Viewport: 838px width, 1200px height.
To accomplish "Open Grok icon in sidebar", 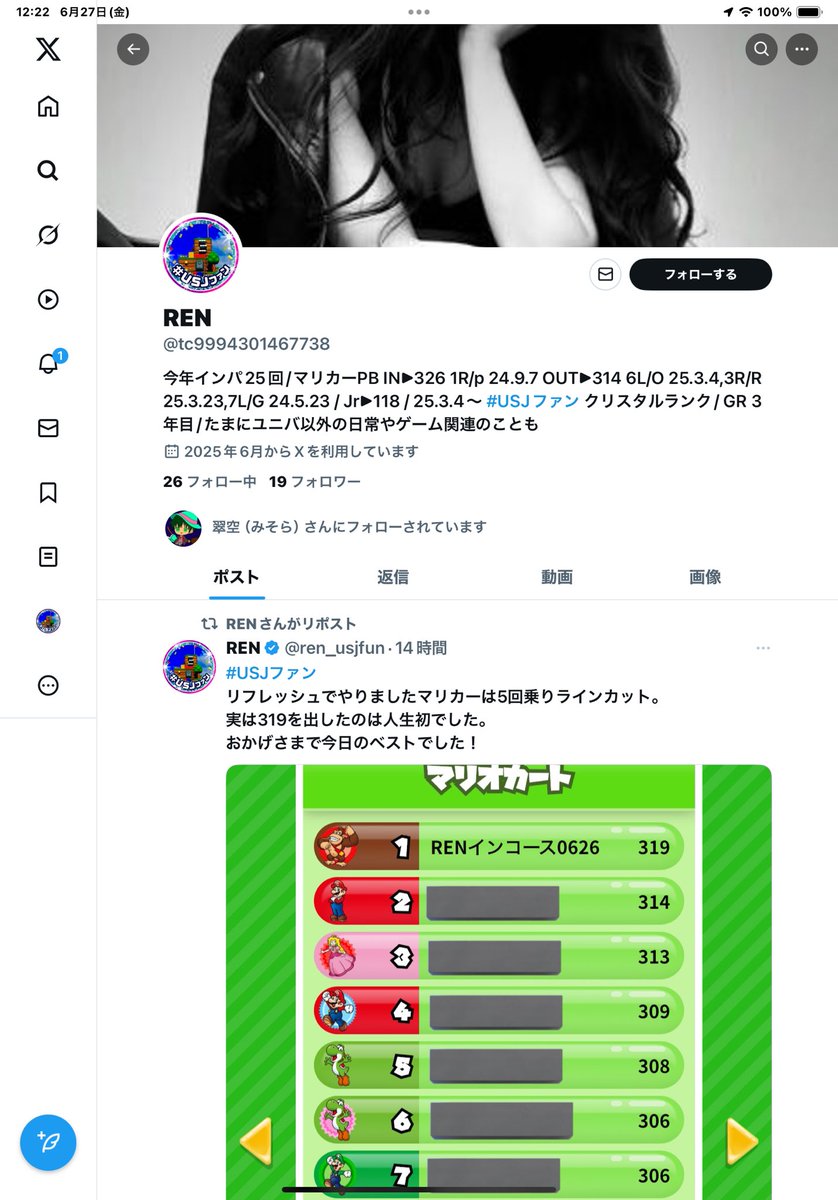I will [x=48, y=235].
